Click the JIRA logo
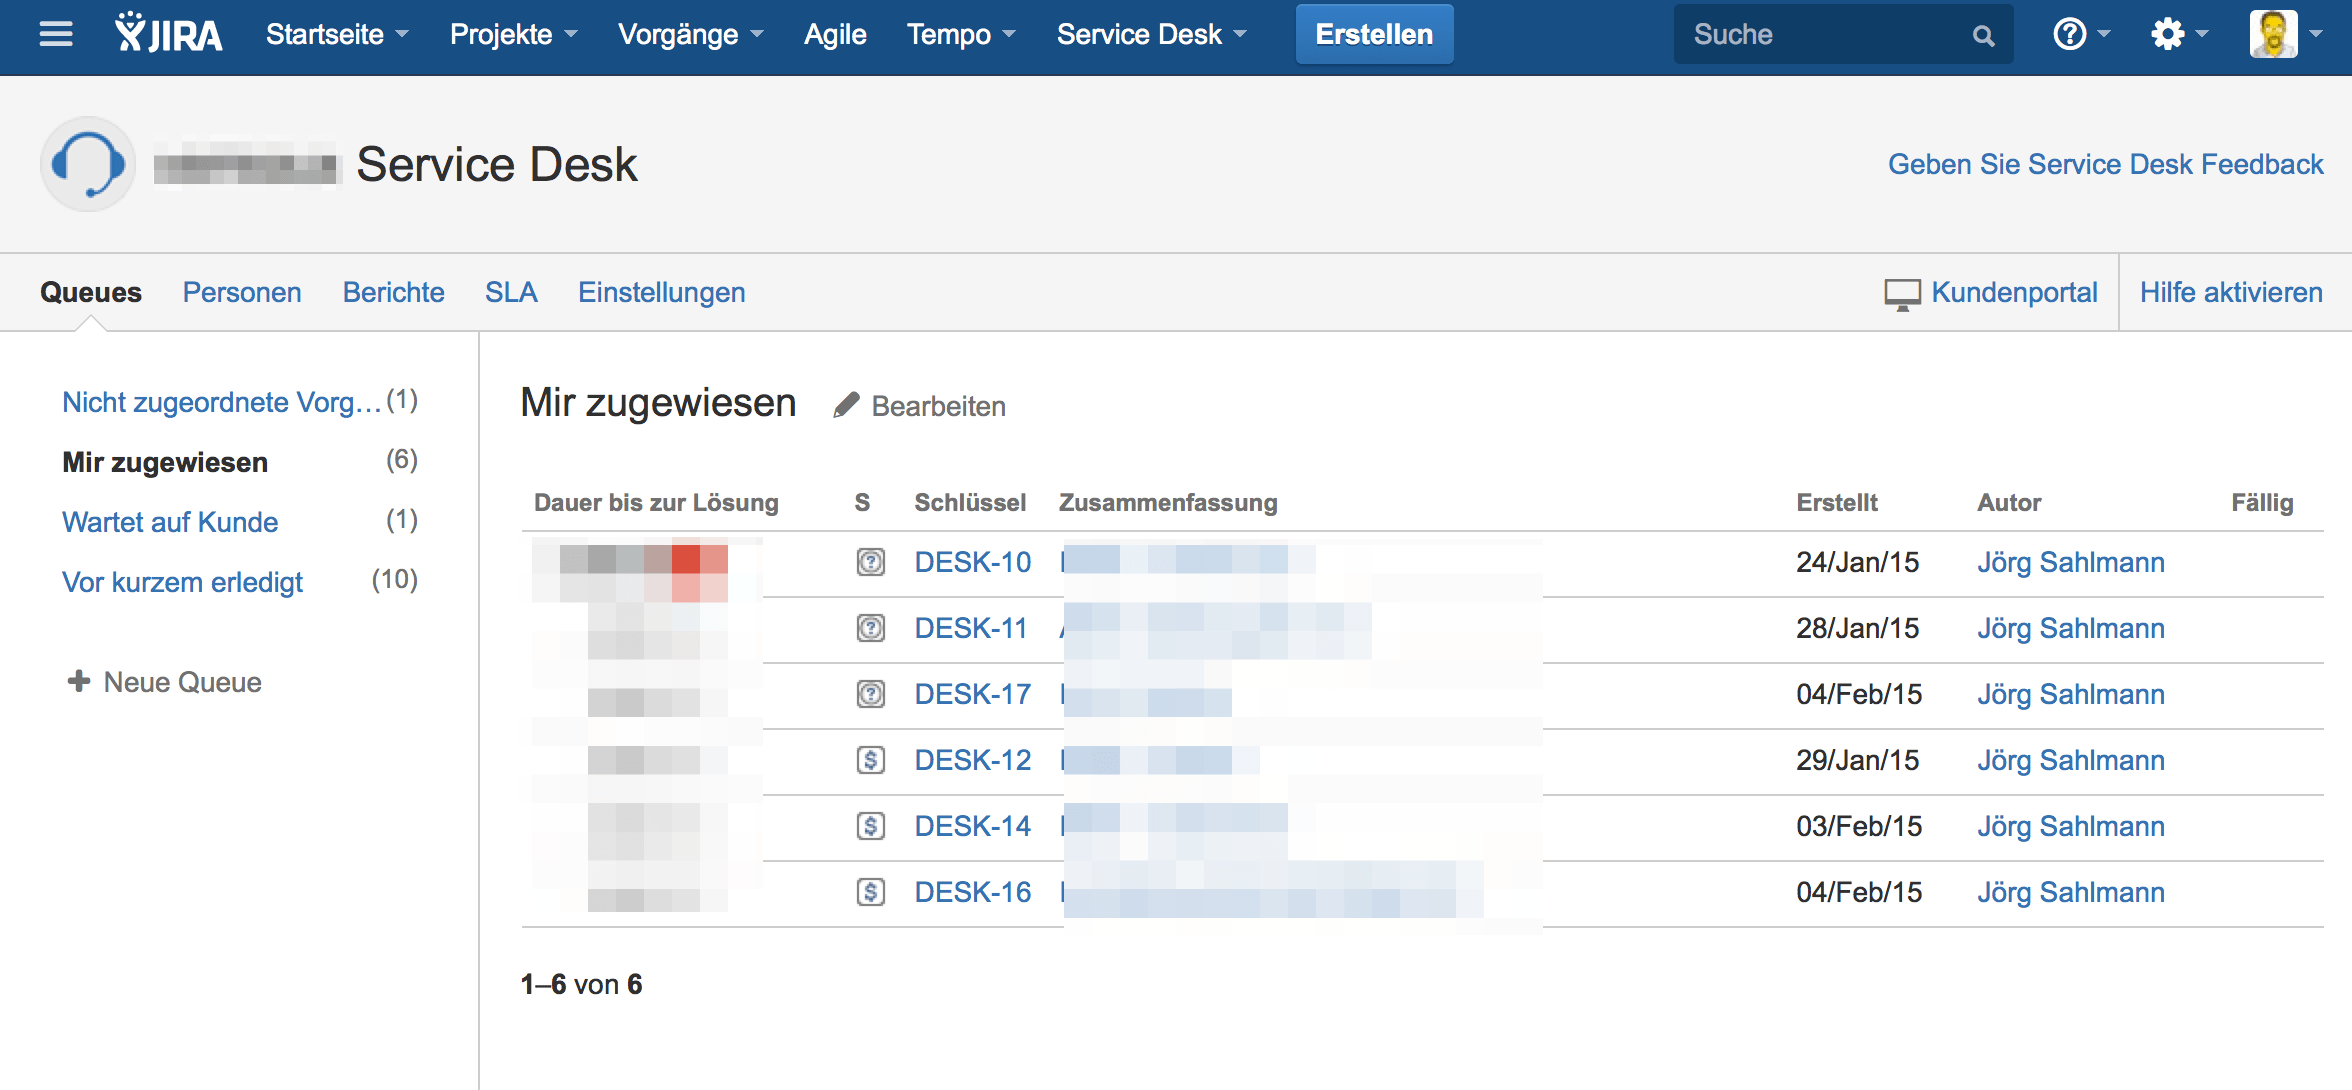This screenshot has height=1090, width=2352. (168, 35)
